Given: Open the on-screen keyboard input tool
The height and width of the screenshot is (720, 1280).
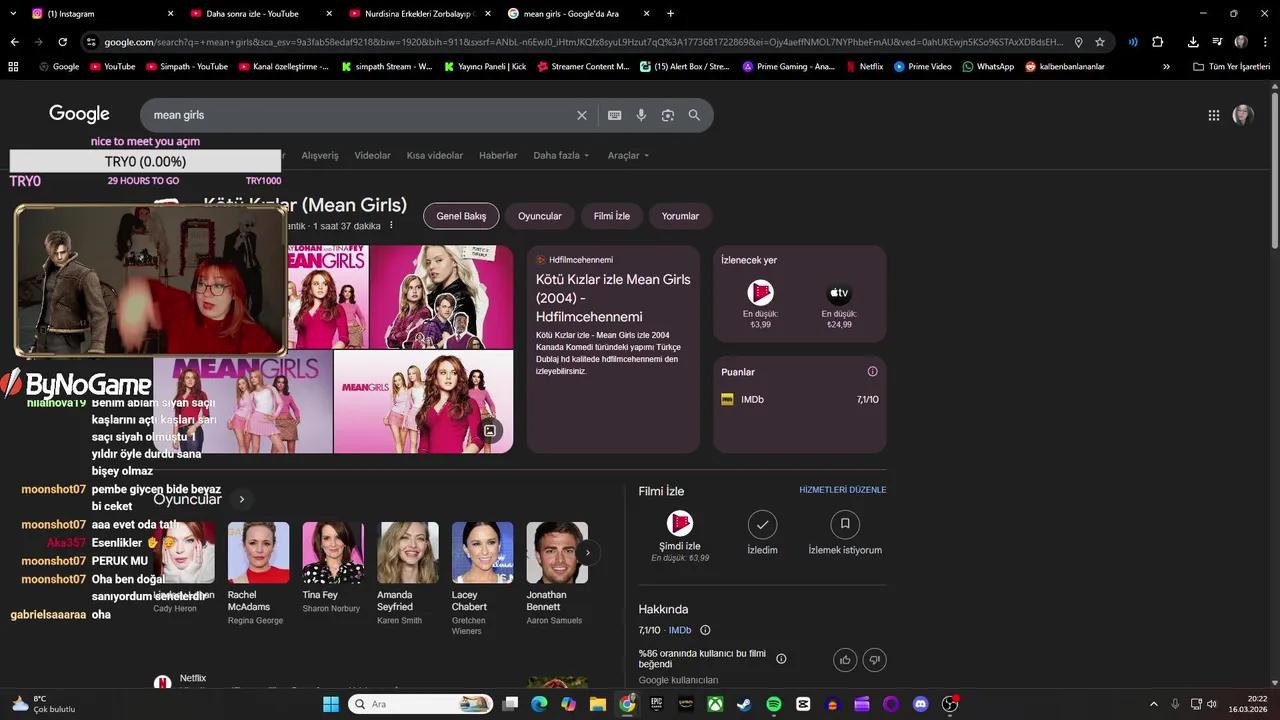Looking at the screenshot, I should point(614,115).
